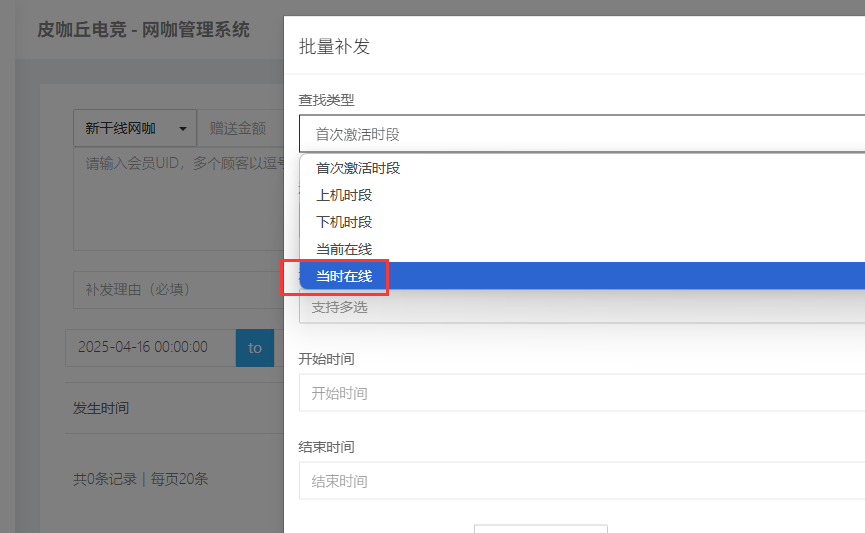The height and width of the screenshot is (533, 865).
Task: Click the blue to button
Action: (x=255, y=348)
